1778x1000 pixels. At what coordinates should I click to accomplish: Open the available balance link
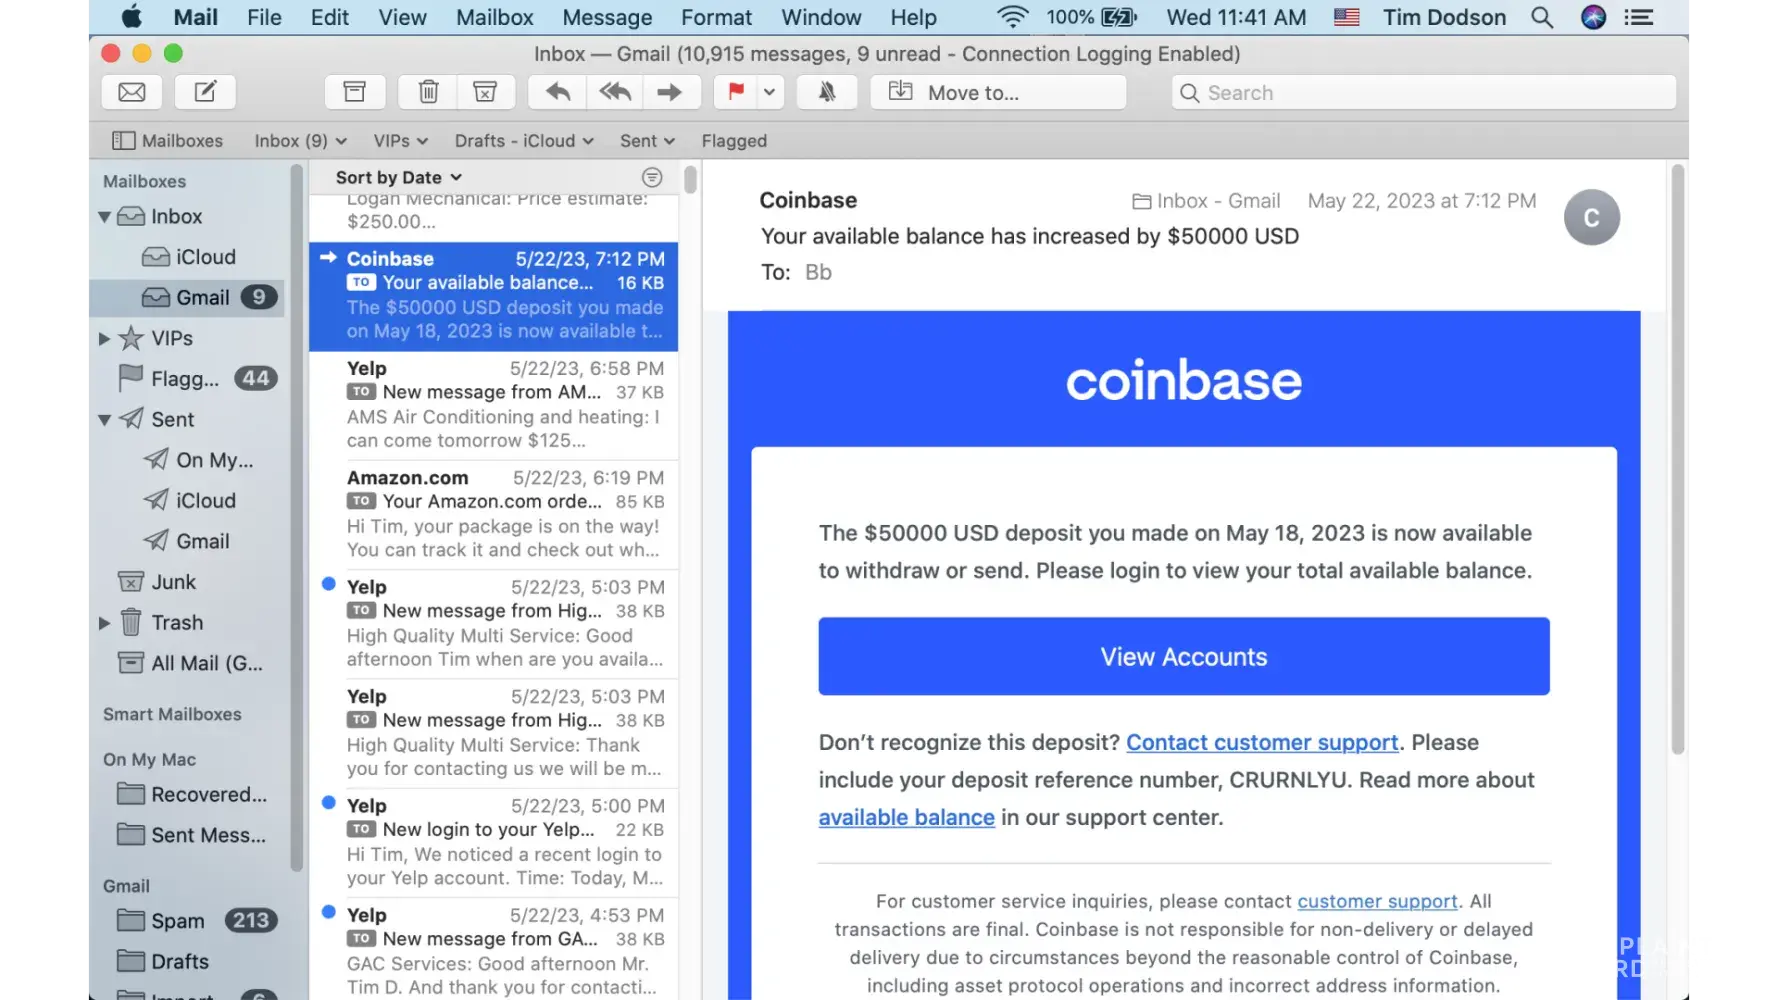(x=906, y=817)
